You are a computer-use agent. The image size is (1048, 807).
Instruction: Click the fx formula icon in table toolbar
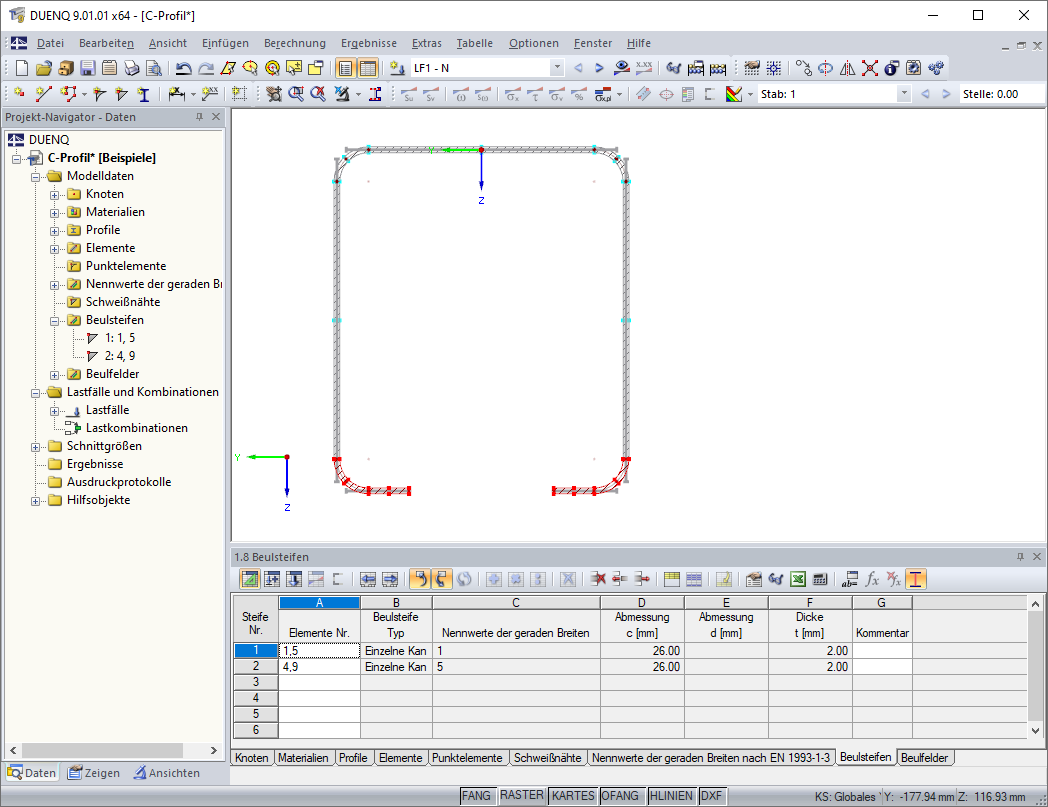pyautogui.click(x=872, y=579)
